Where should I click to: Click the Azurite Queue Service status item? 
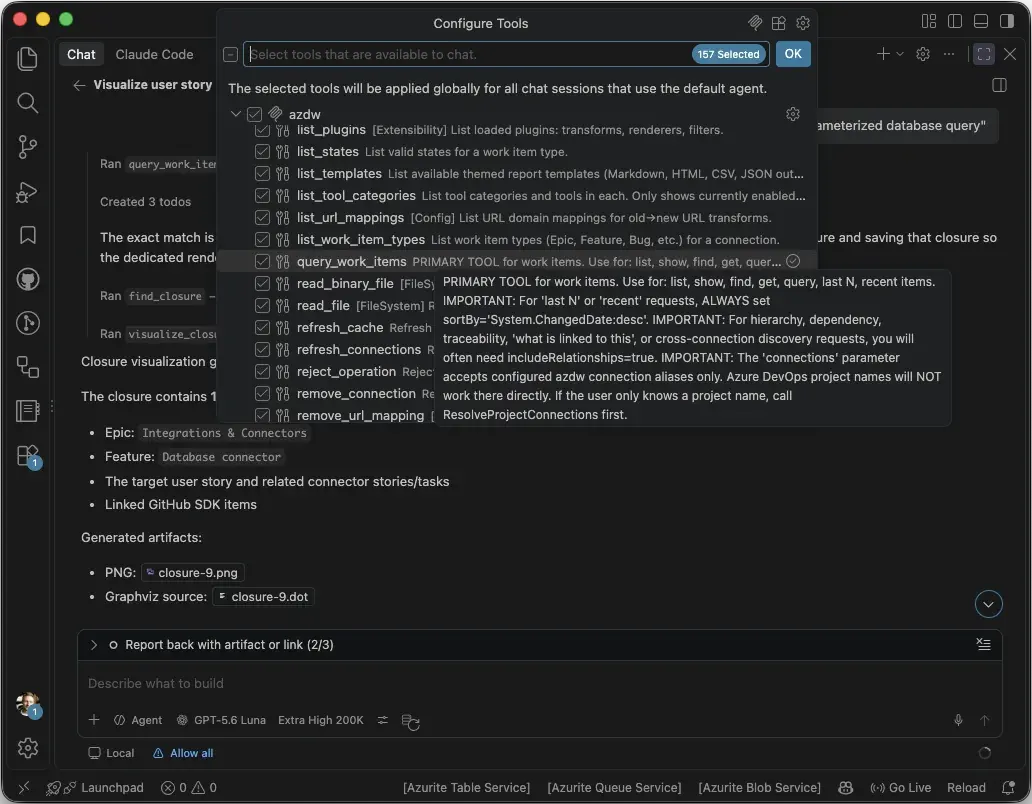pos(614,788)
